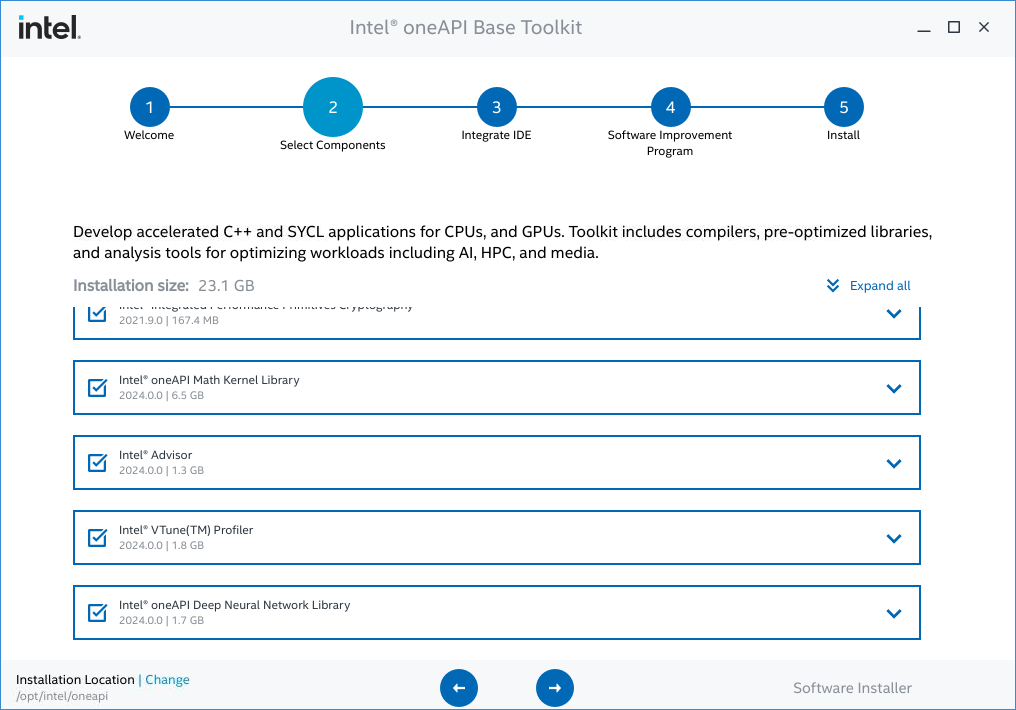
Task: Jump to step 5 Install
Action: click(844, 107)
